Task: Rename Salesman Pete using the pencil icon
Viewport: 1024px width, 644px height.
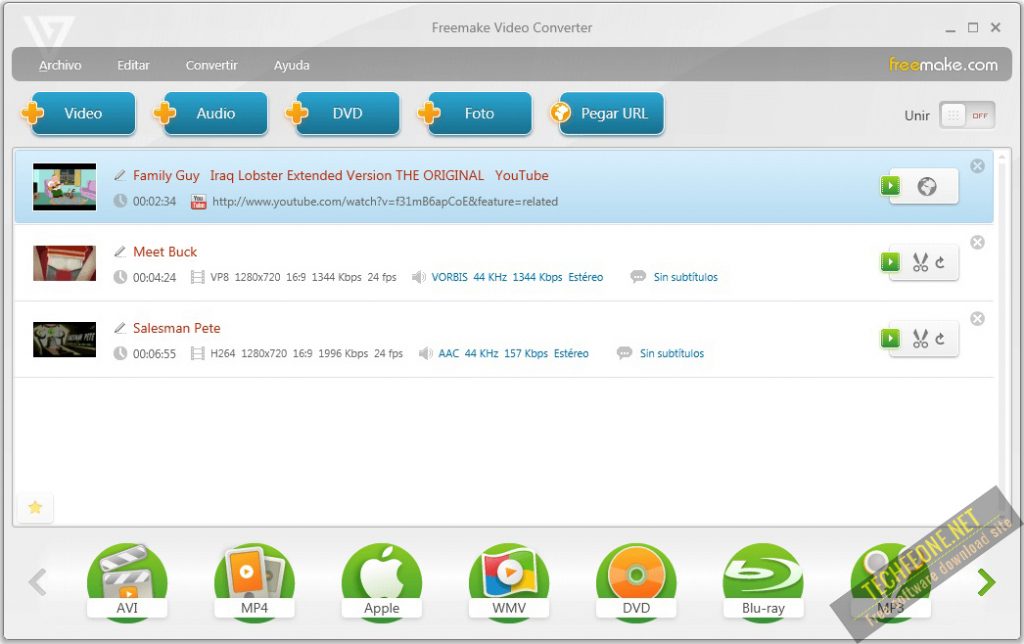Action: [120, 328]
